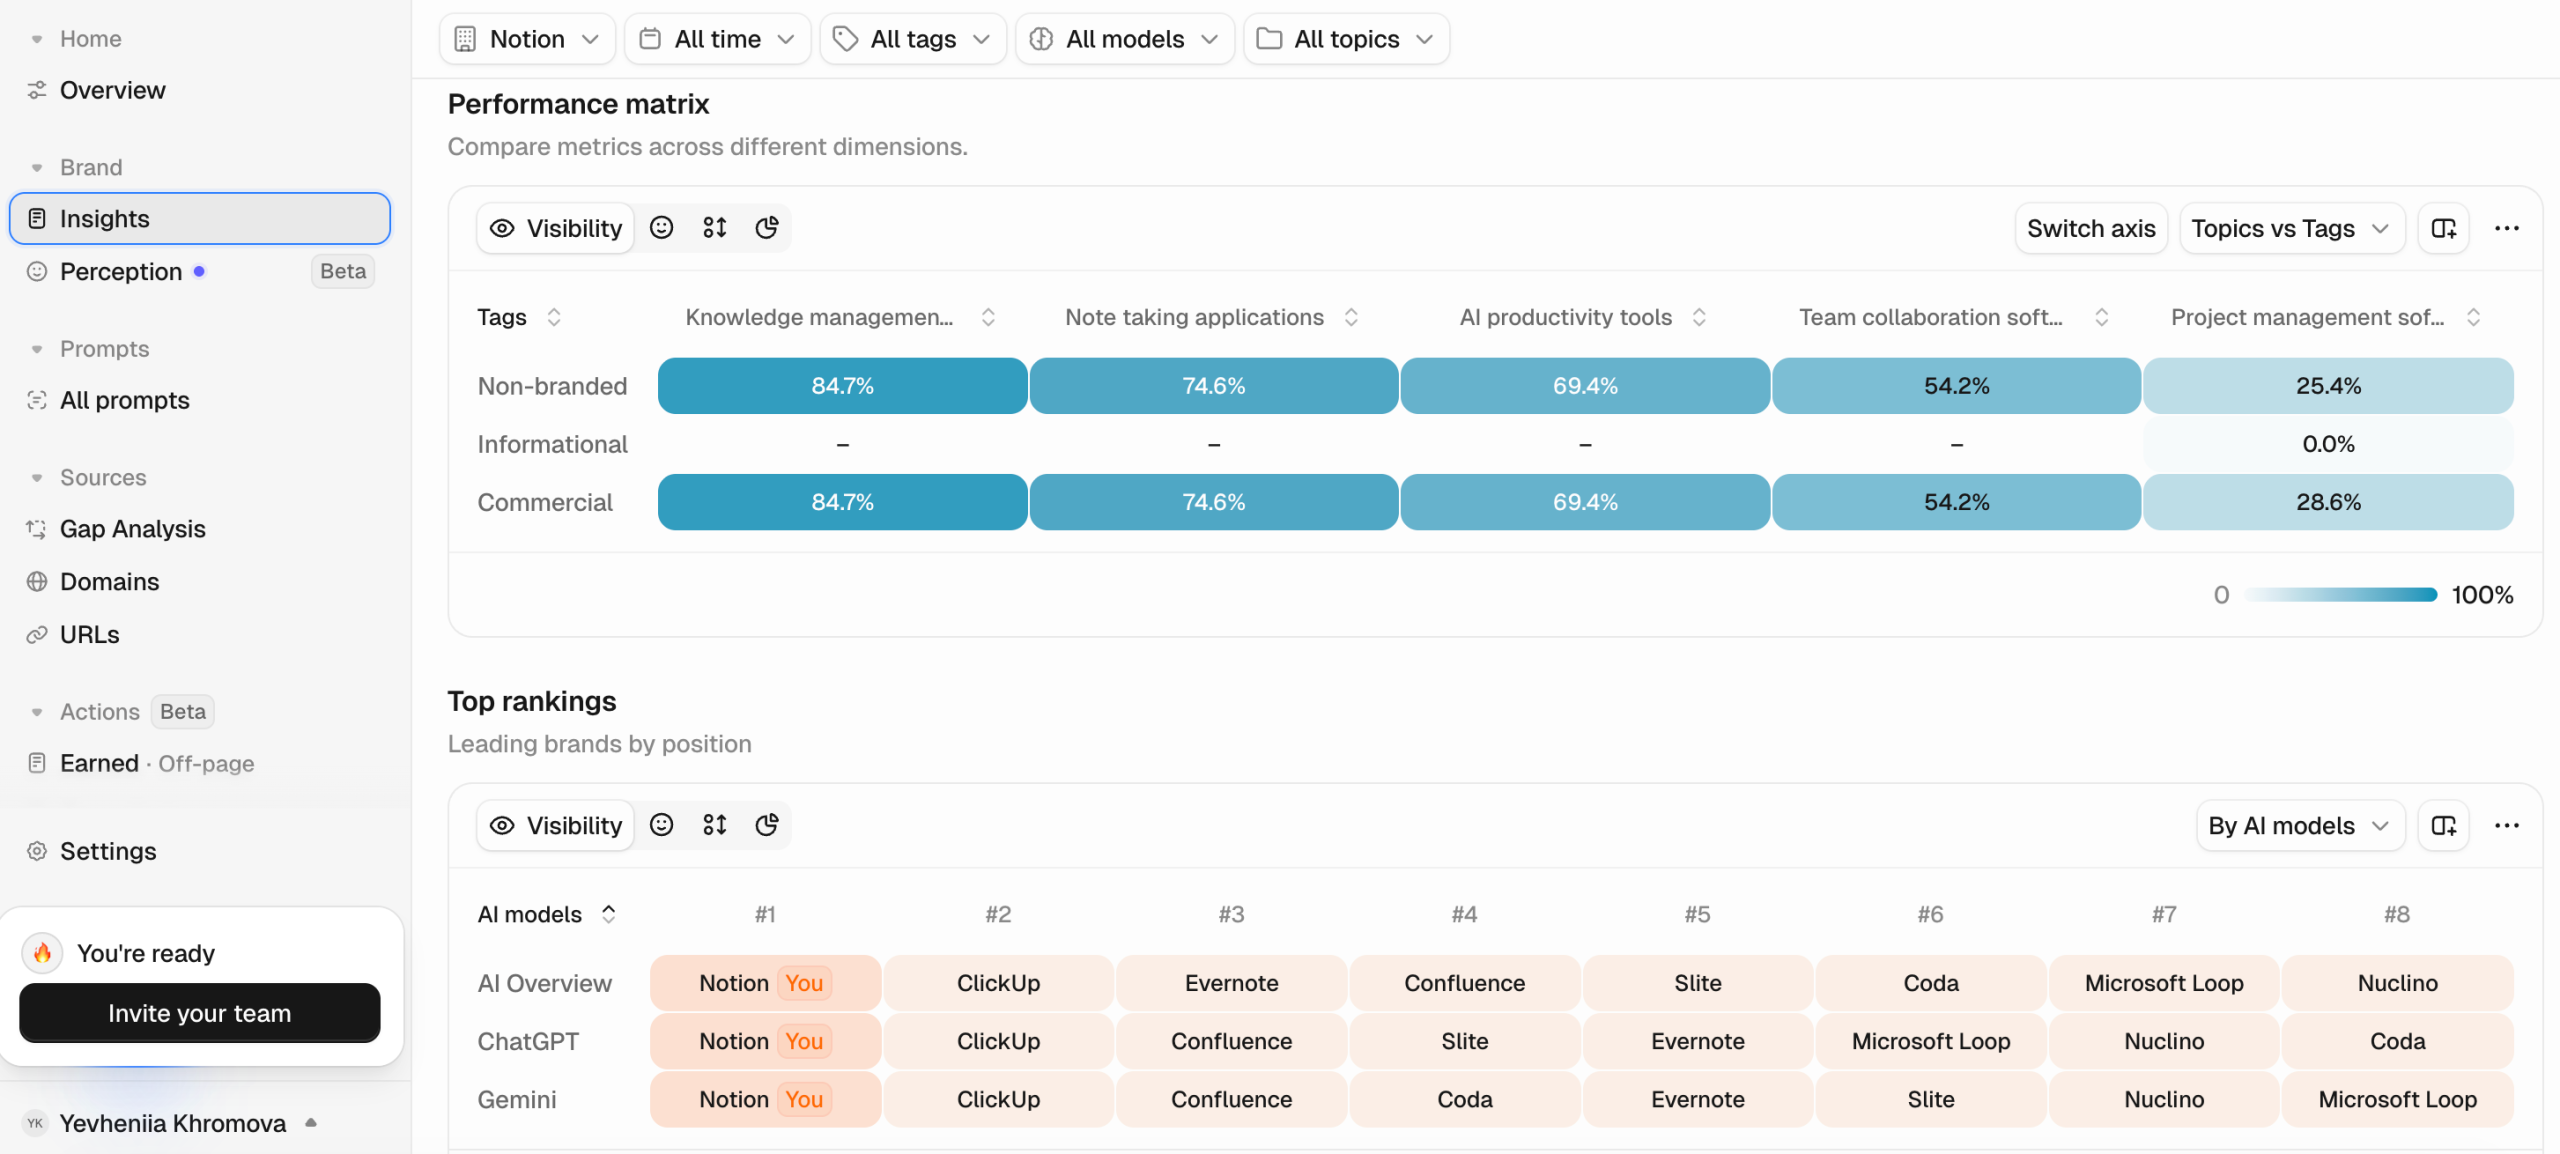Click add-column icon in Performance matrix
The image size is (2560, 1154).
[x=2444, y=229]
